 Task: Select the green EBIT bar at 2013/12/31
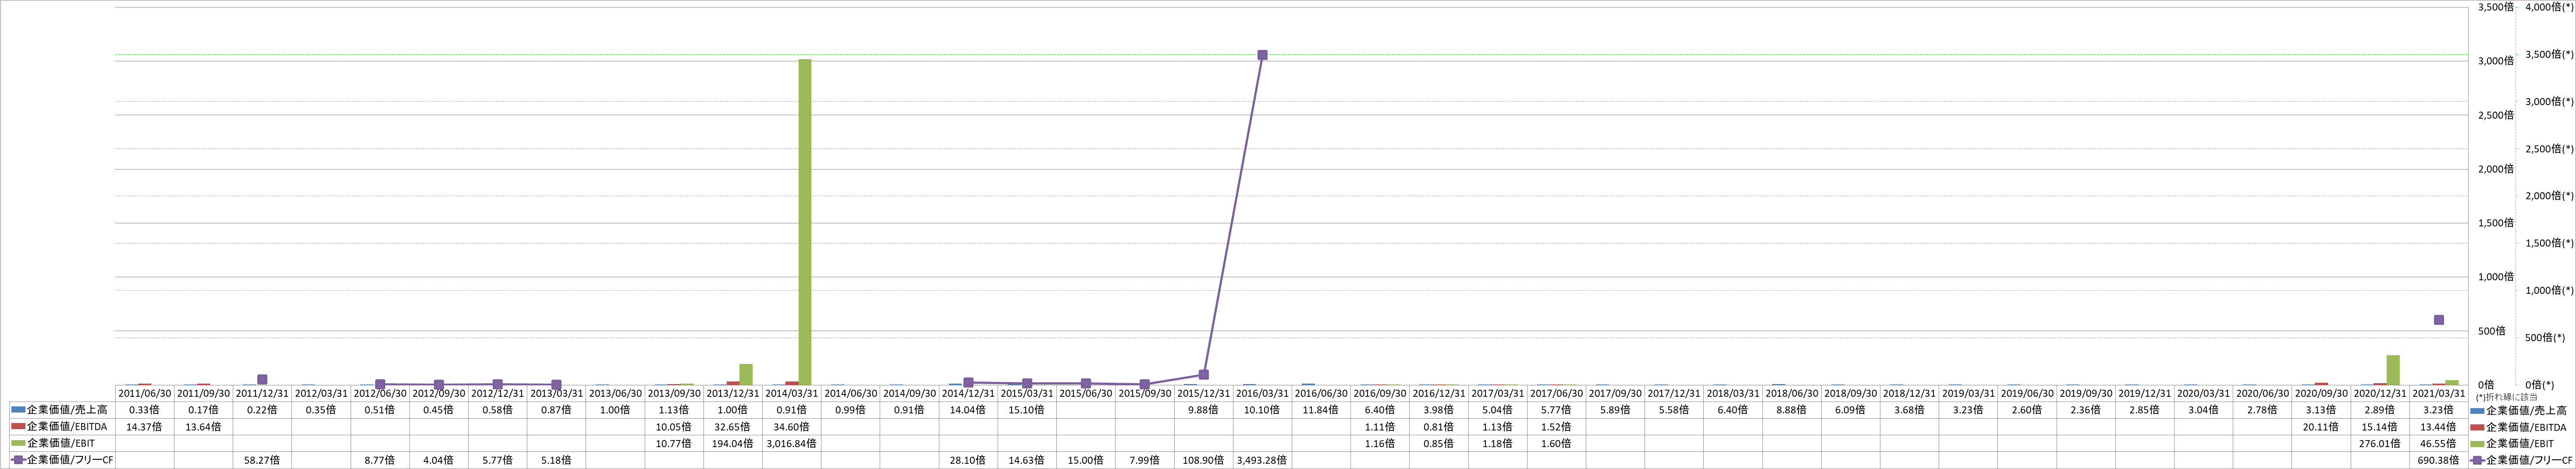pyautogui.click(x=745, y=374)
